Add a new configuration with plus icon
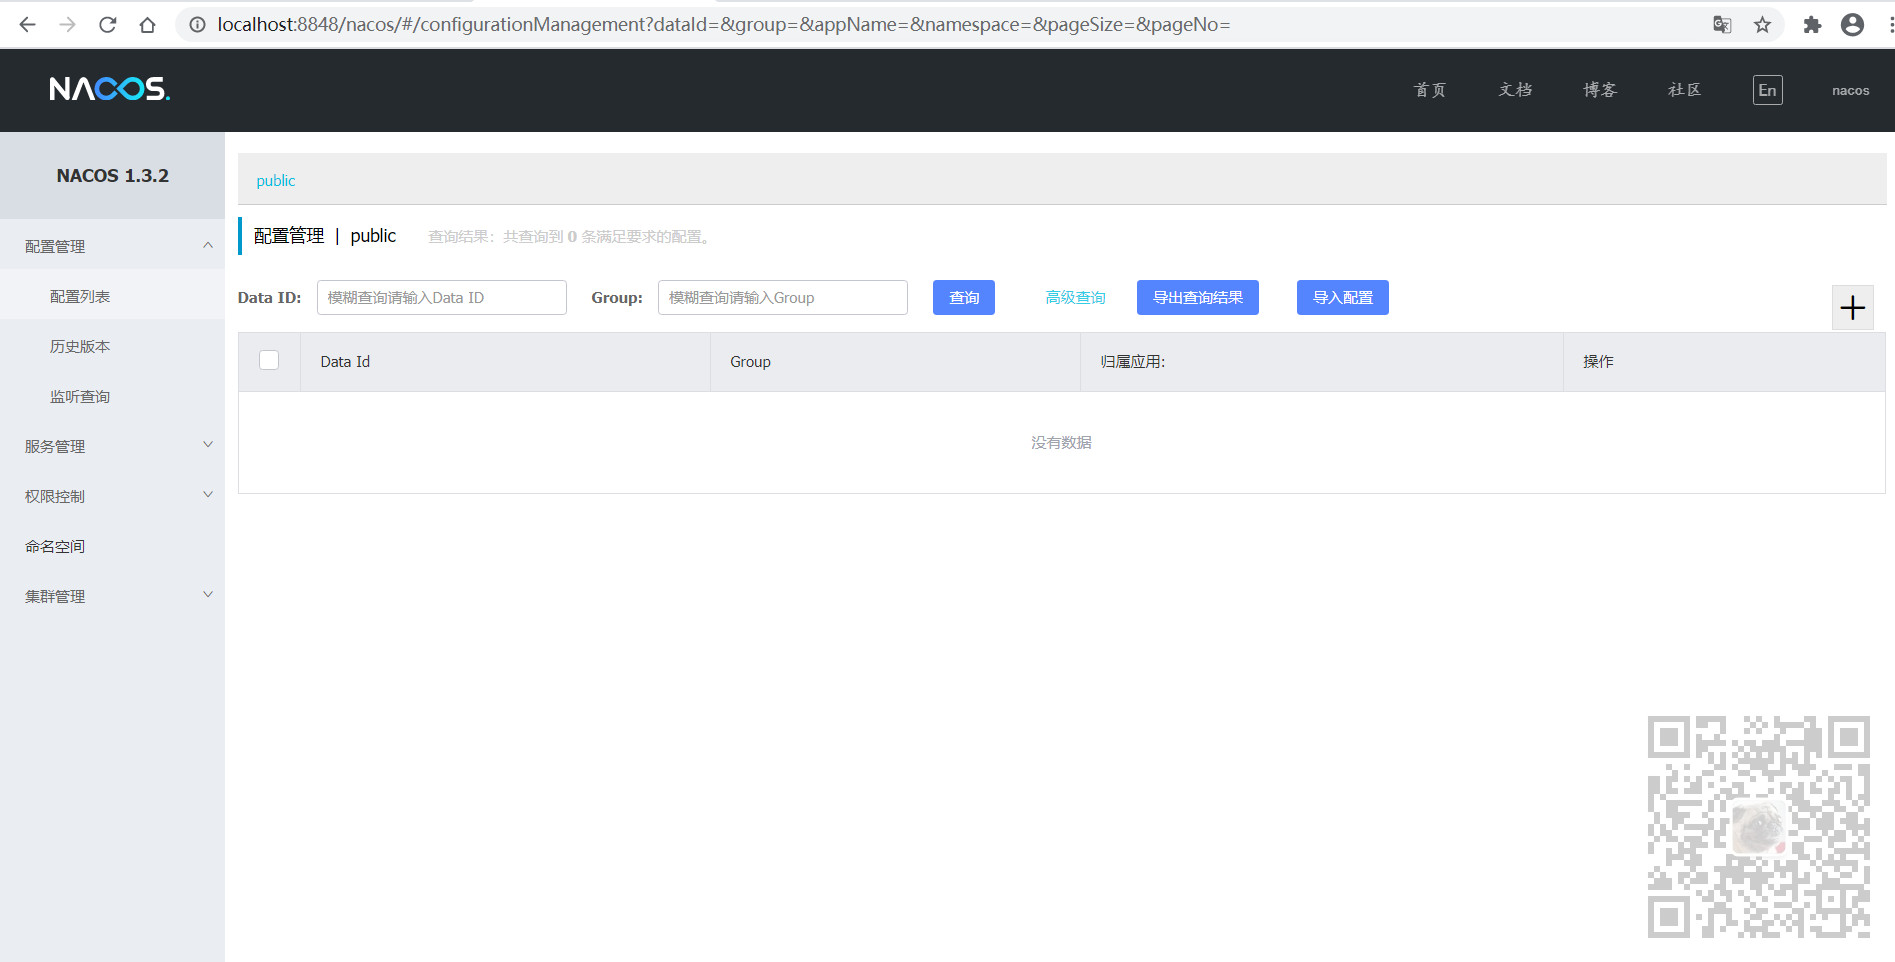This screenshot has height=962, width=1895. click(1852, 307)
